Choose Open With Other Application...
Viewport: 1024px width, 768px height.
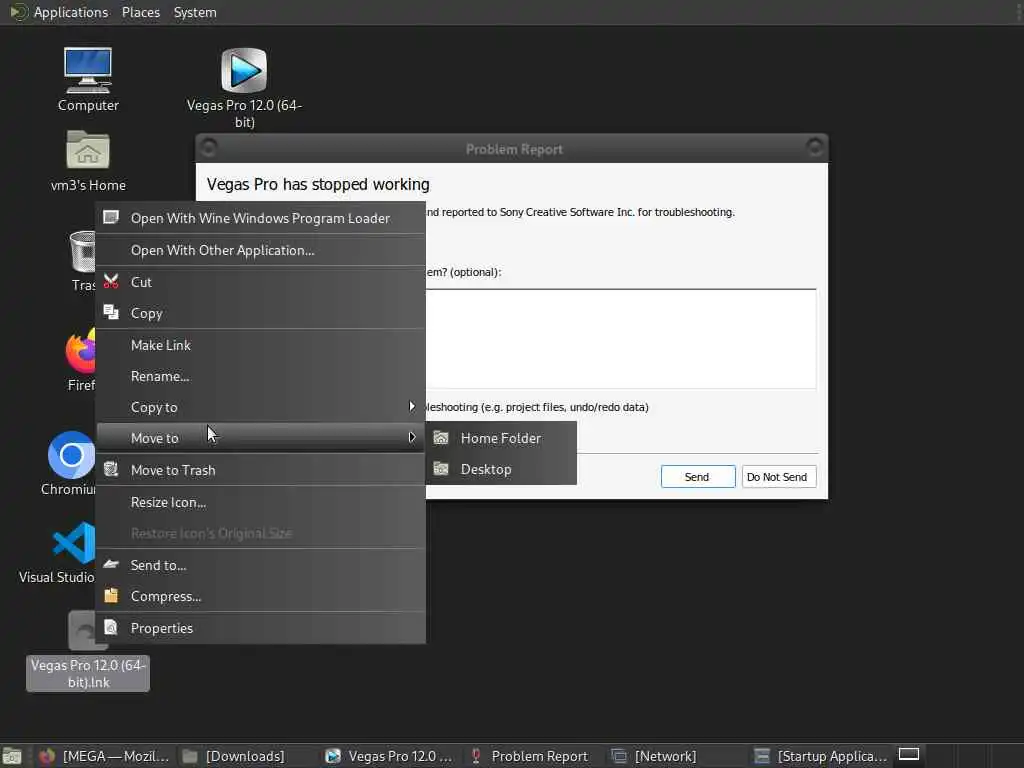(x=261, y=250)
